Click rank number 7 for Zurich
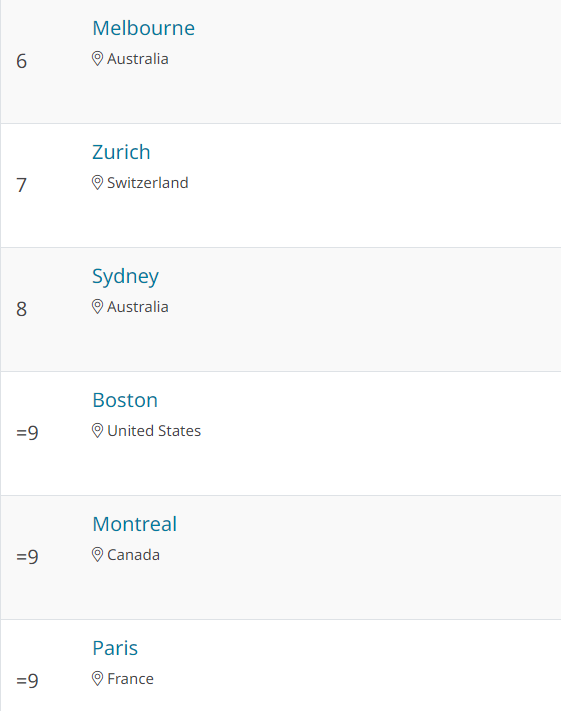Image resolution: width=561 pixels, height=711 pixels. (21, 185)
